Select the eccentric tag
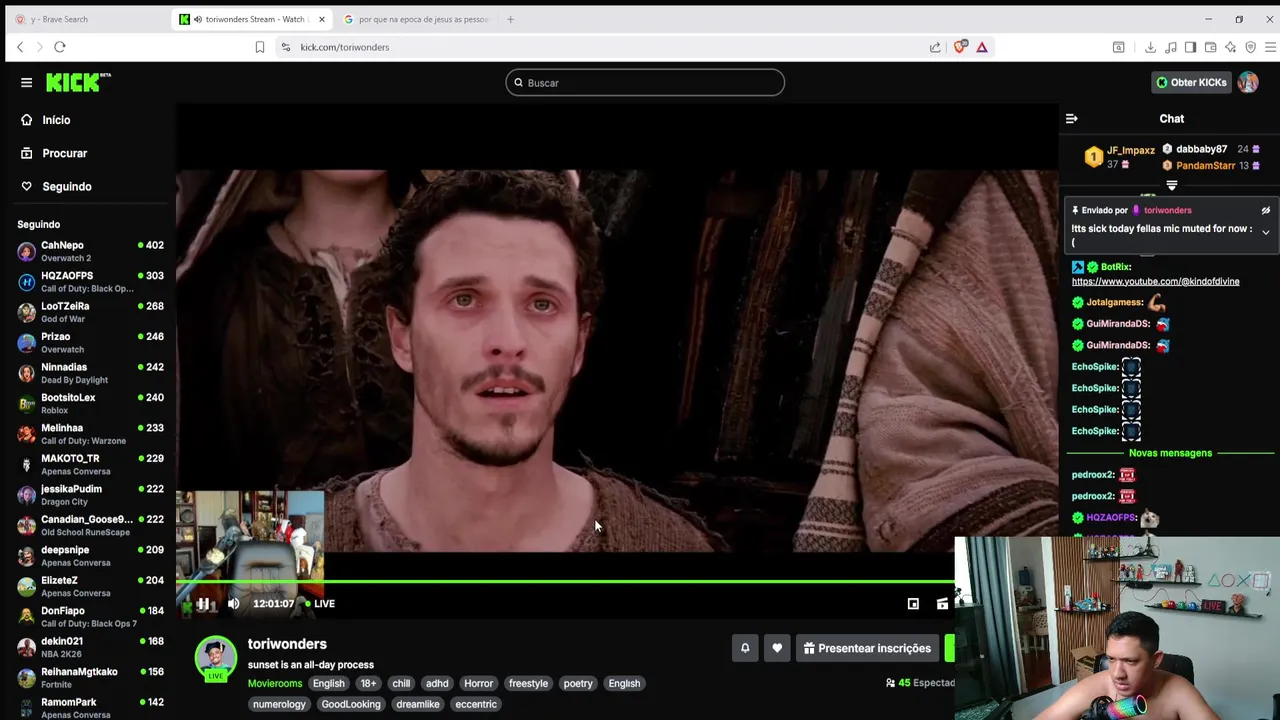 pos(476,704)
